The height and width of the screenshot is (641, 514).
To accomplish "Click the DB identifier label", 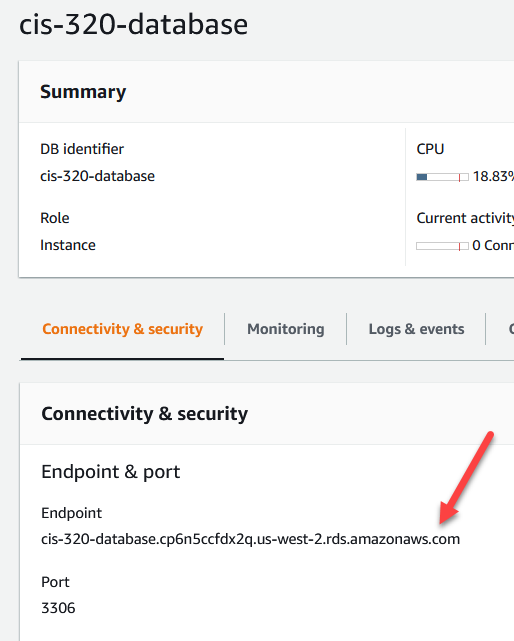I will tap(82, 149).
